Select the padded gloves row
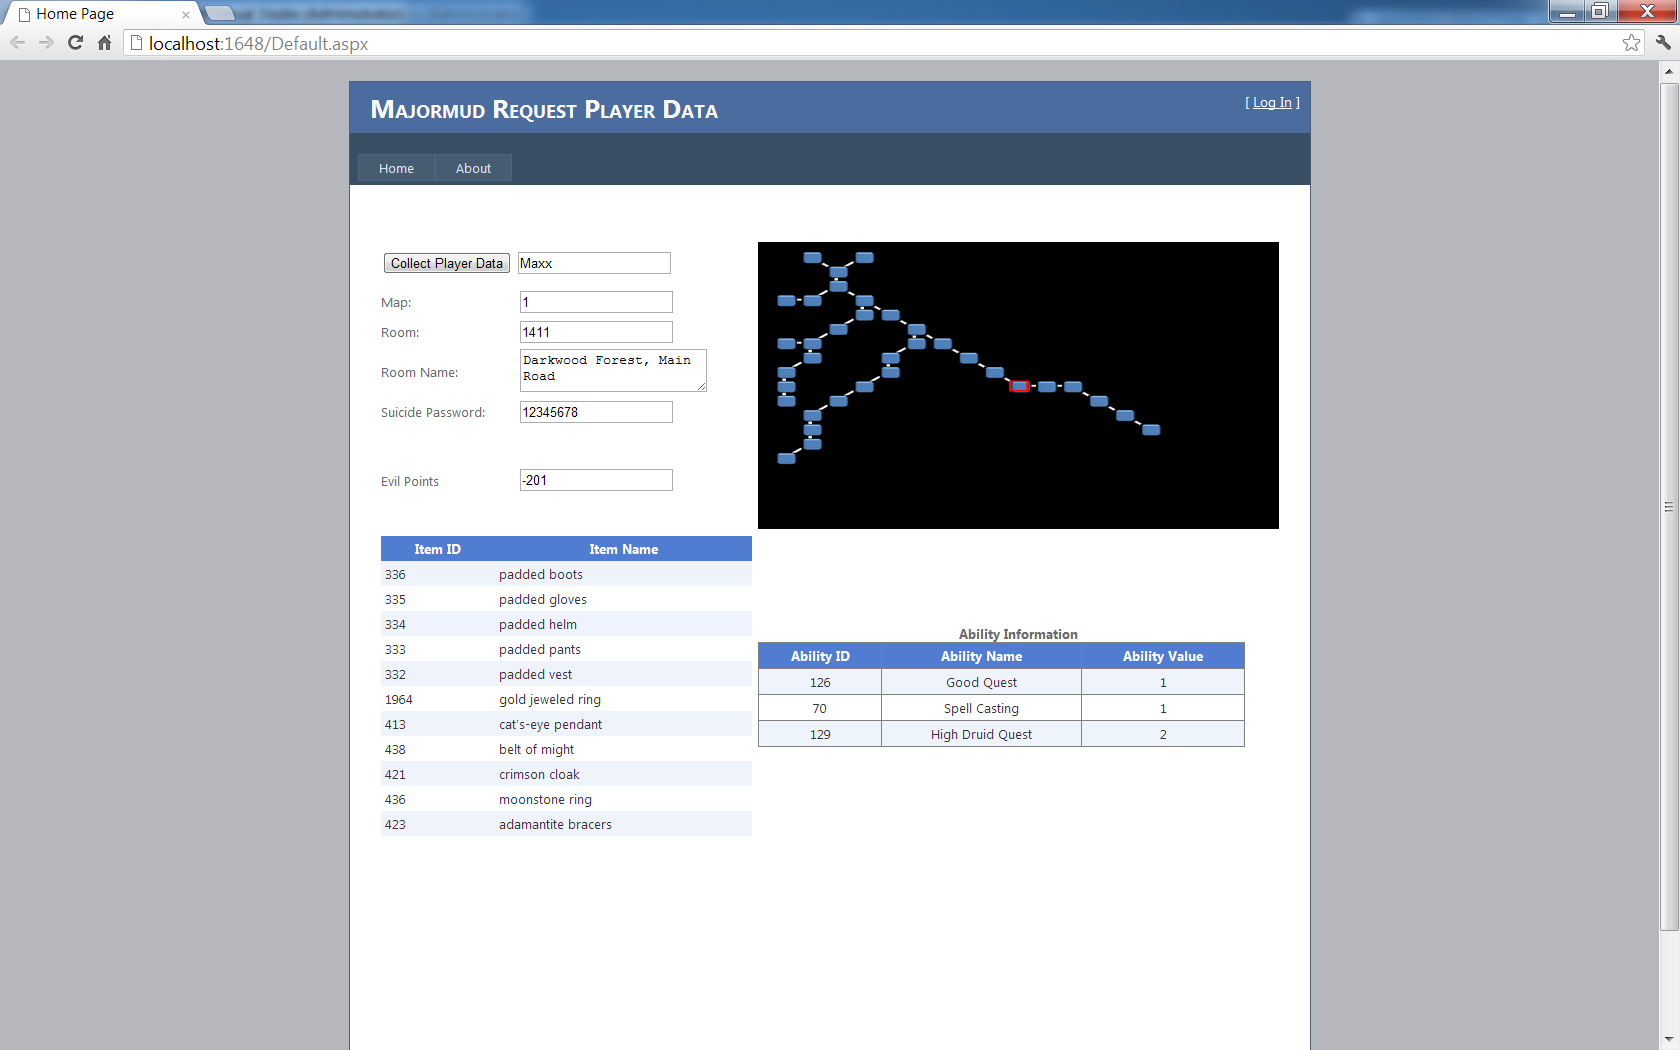The width and height of the screenshot is (1680, 1050). coord(566,599)
